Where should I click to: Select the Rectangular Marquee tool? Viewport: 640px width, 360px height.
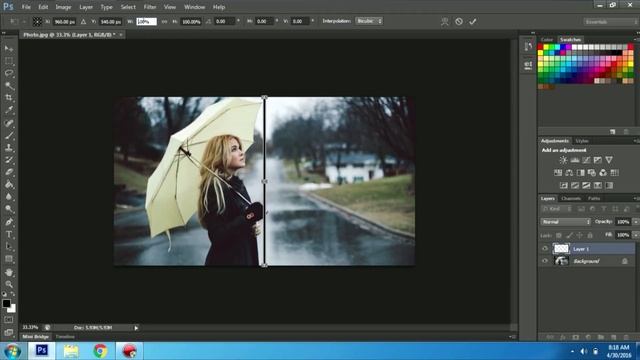point(9,61)
